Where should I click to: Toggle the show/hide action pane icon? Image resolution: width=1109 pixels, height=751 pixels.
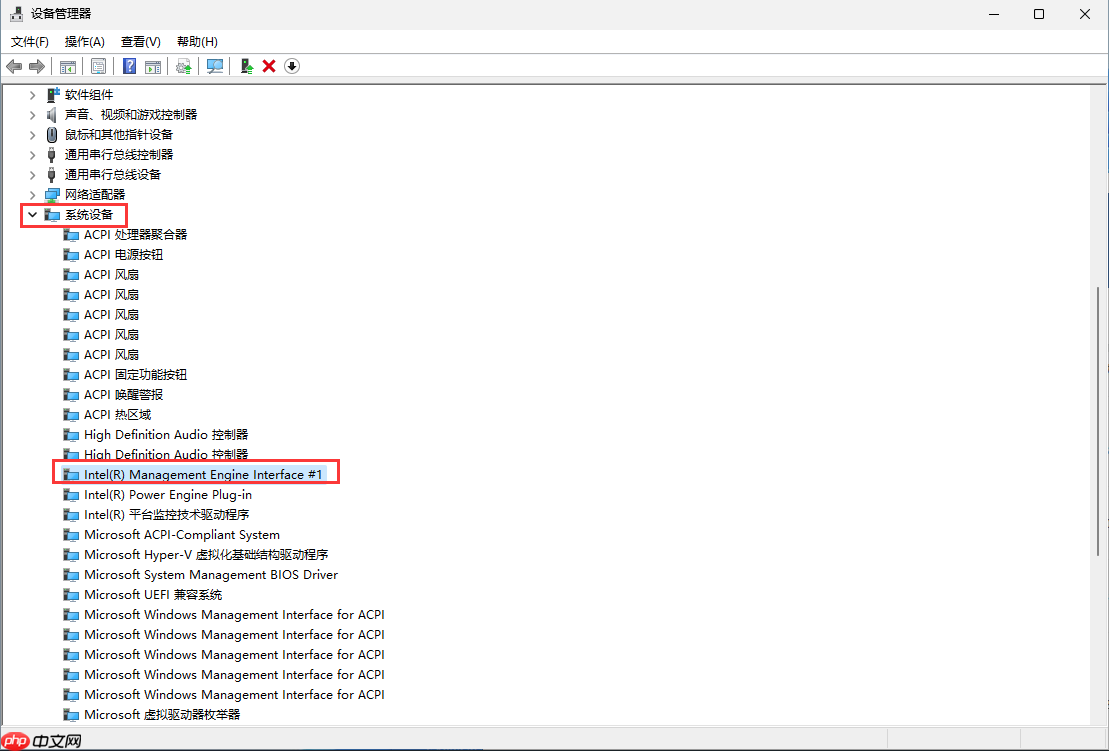[153, 66]
